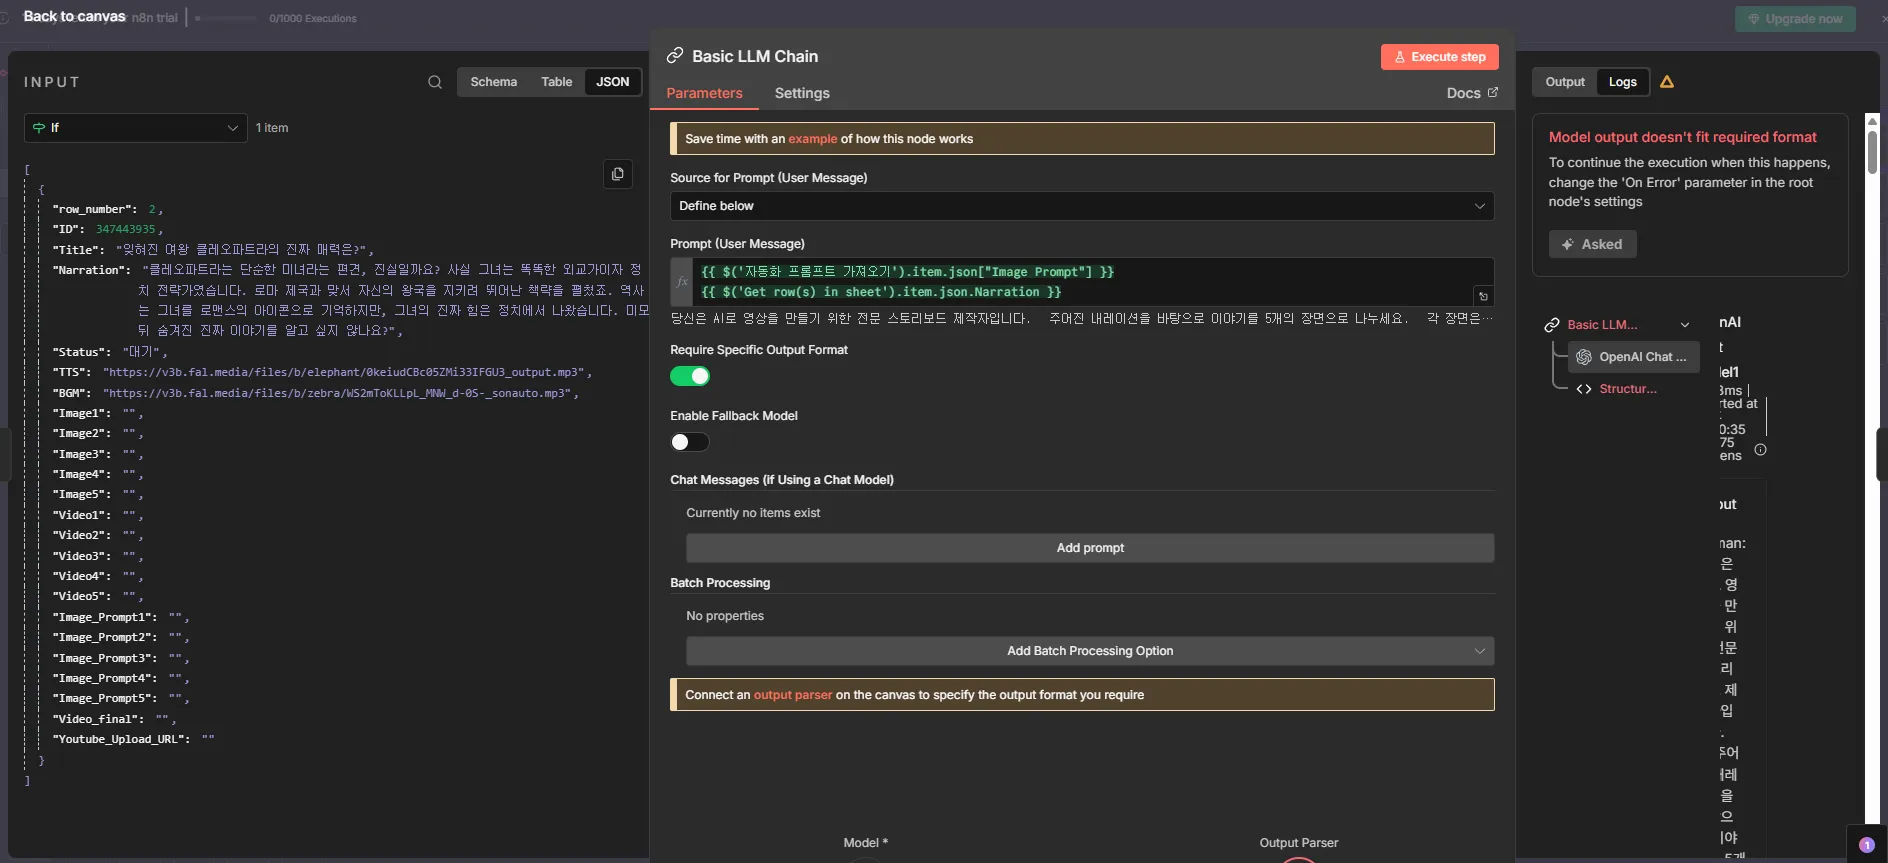This screenshot has width=1888, height=863.
Task: Open the purple notification badge in the corner
Action: click(1866, 845)
